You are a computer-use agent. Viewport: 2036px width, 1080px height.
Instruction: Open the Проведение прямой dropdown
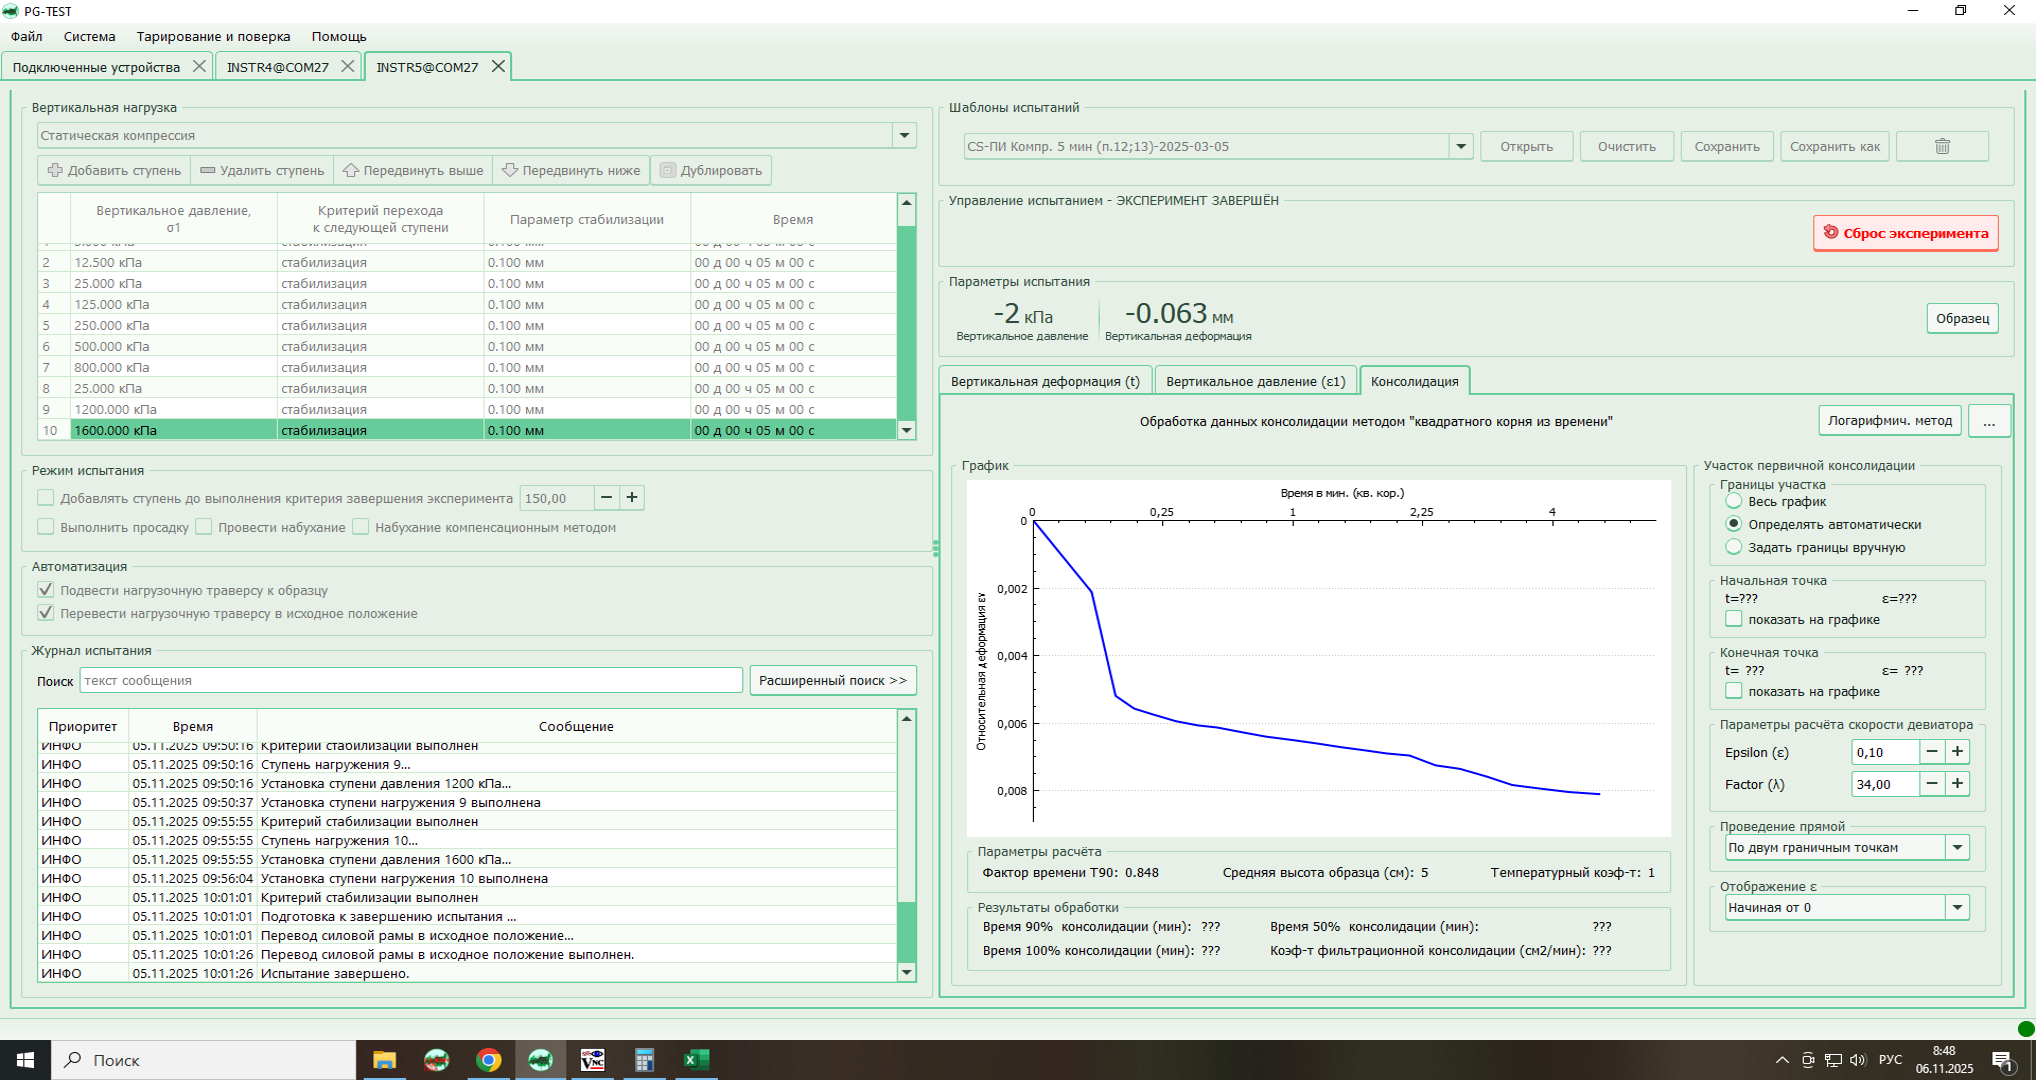tap(1957, 847)
